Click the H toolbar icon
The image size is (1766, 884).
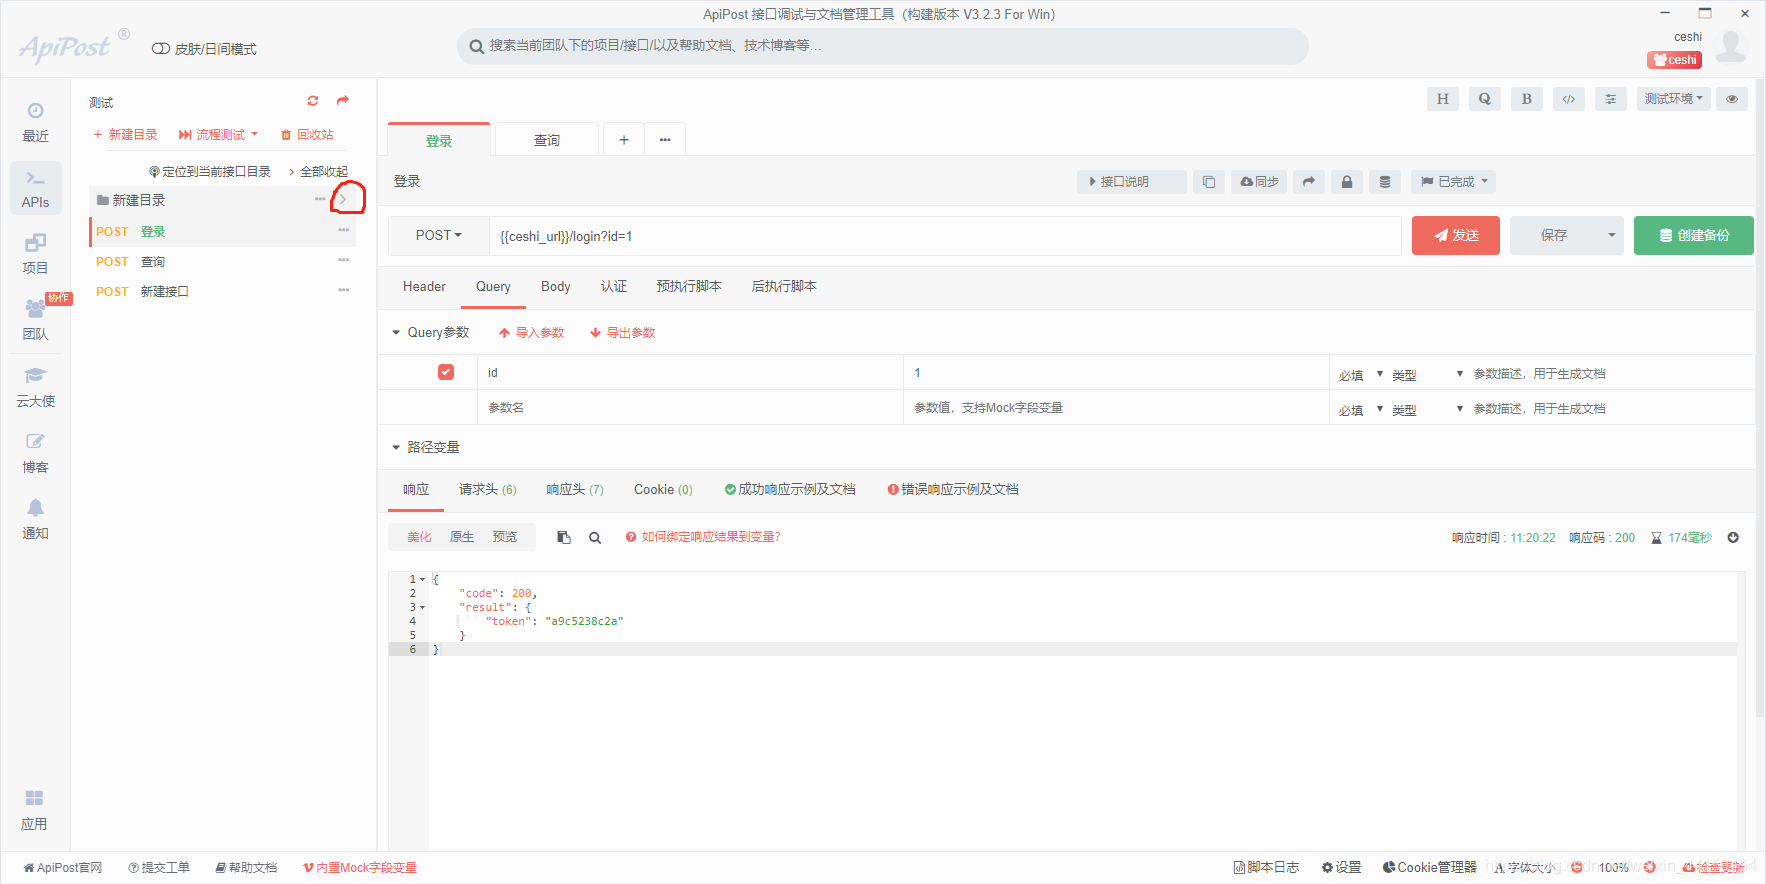coord(1442,99)
